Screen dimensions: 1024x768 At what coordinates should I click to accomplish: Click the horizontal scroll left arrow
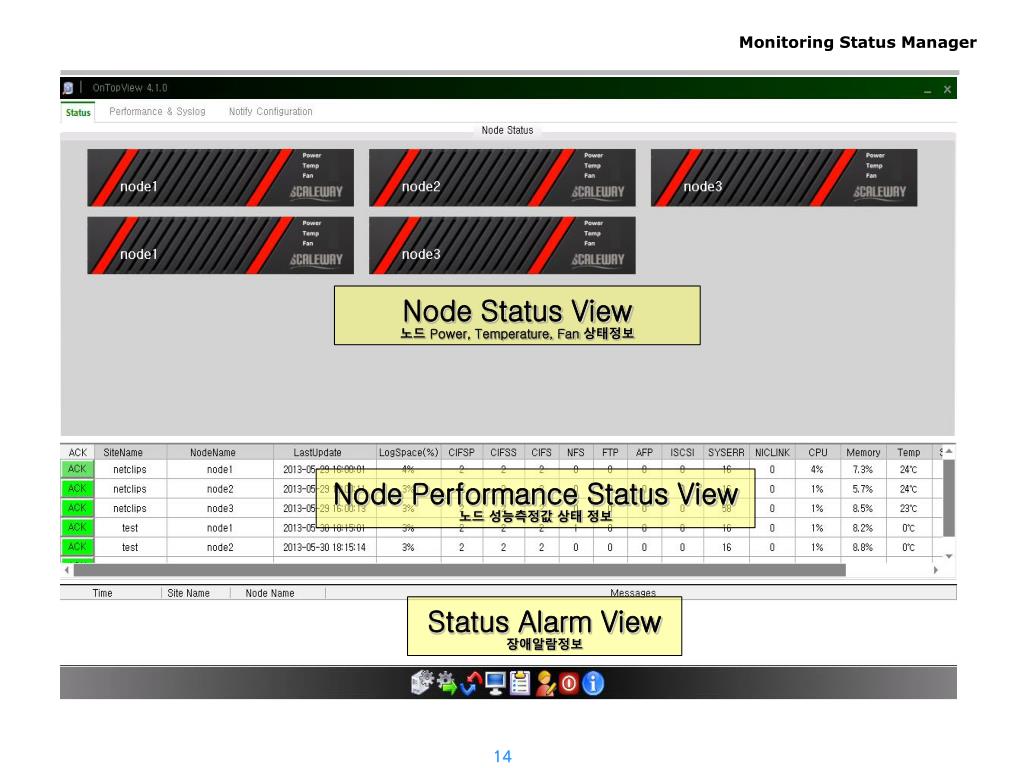tap(67, 570)
